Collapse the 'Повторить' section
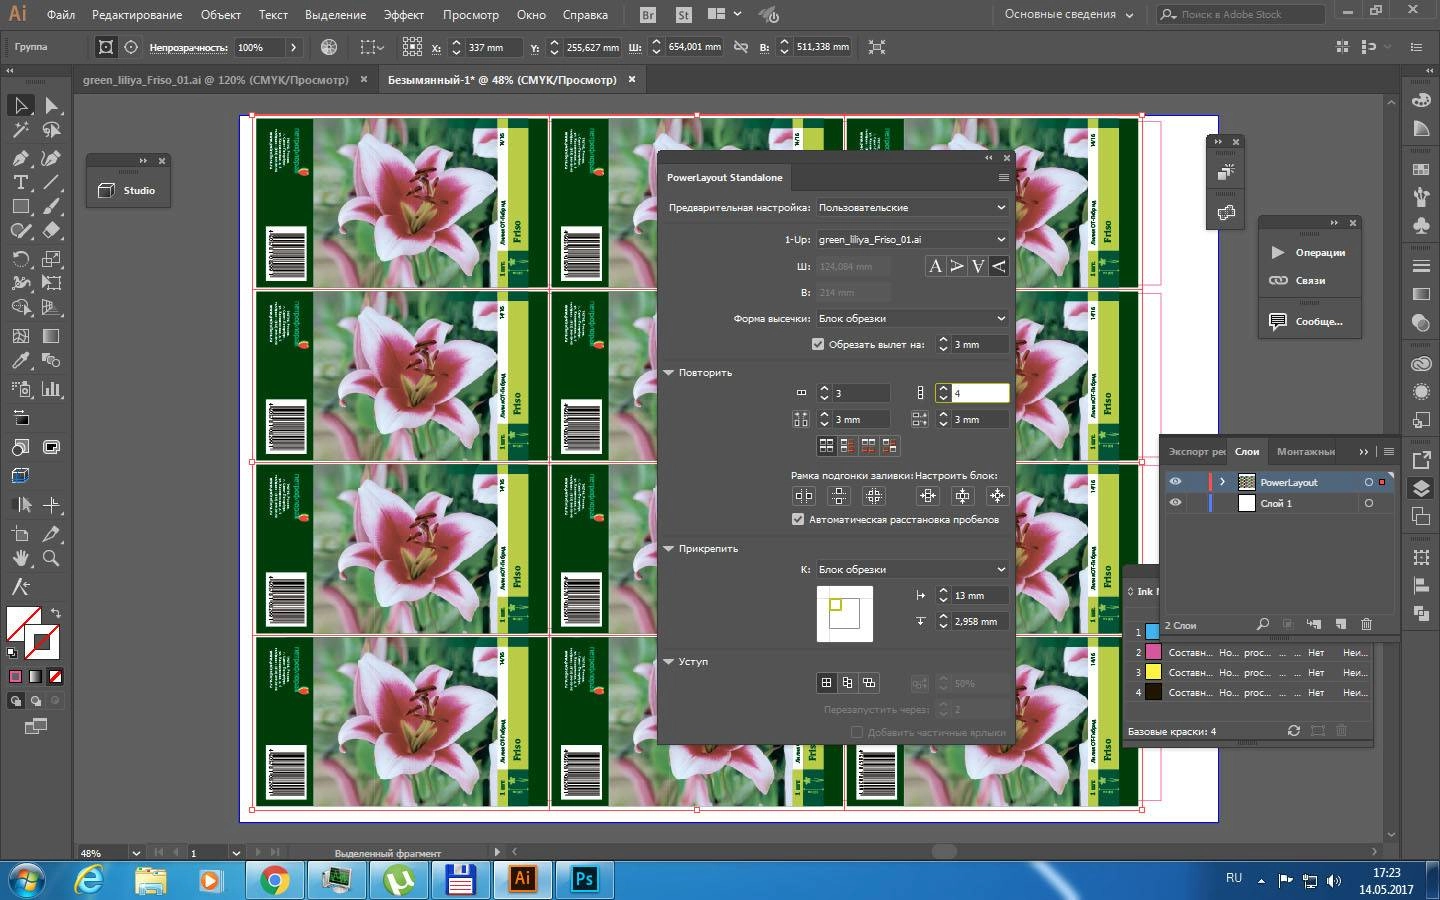 coord(669,372)
